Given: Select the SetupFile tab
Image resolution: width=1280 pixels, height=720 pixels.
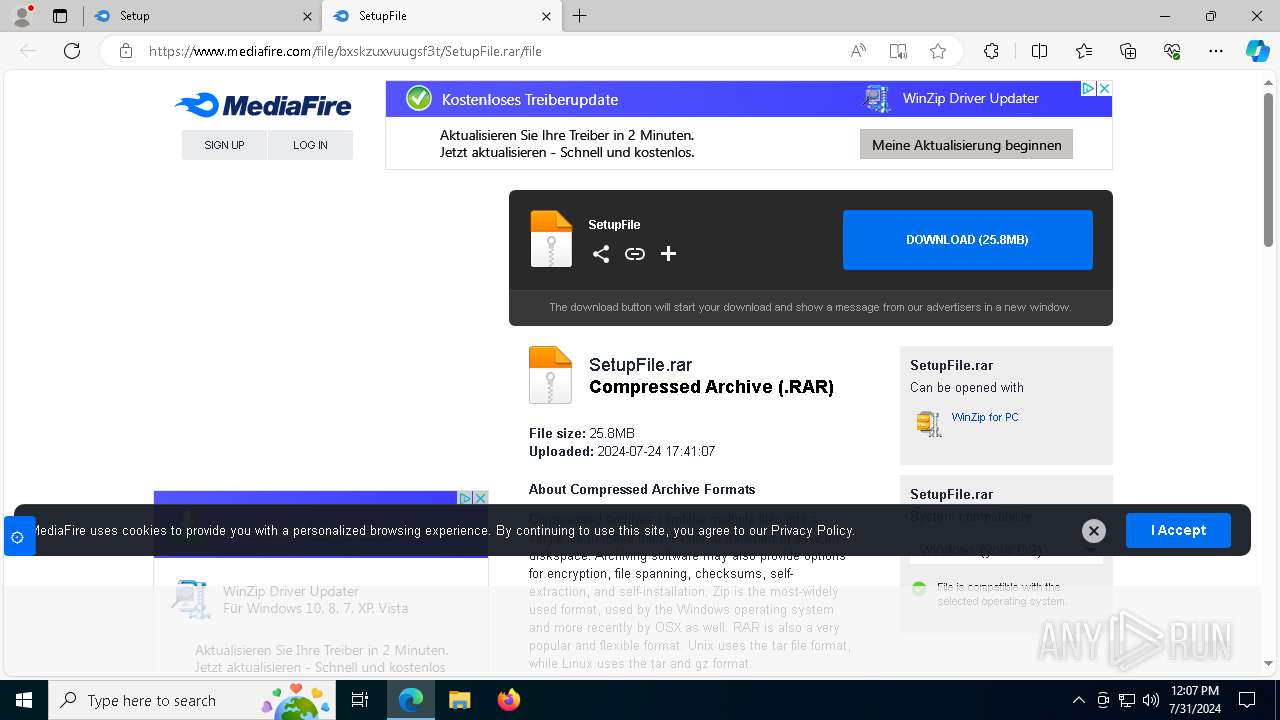Looking at the screenshot, I should click(x=440, y=16).
